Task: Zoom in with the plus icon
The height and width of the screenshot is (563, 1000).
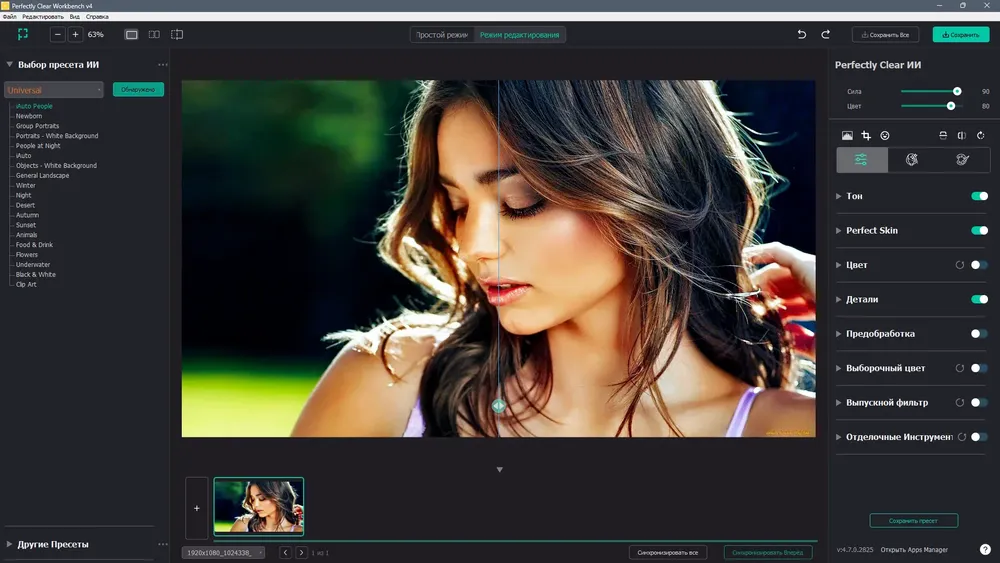Action: click(x=75, y=34)
